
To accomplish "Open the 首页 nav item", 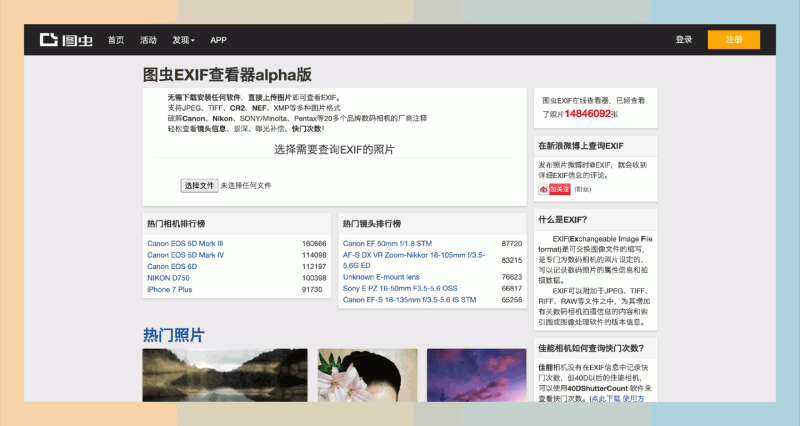I will click(116, 40).
